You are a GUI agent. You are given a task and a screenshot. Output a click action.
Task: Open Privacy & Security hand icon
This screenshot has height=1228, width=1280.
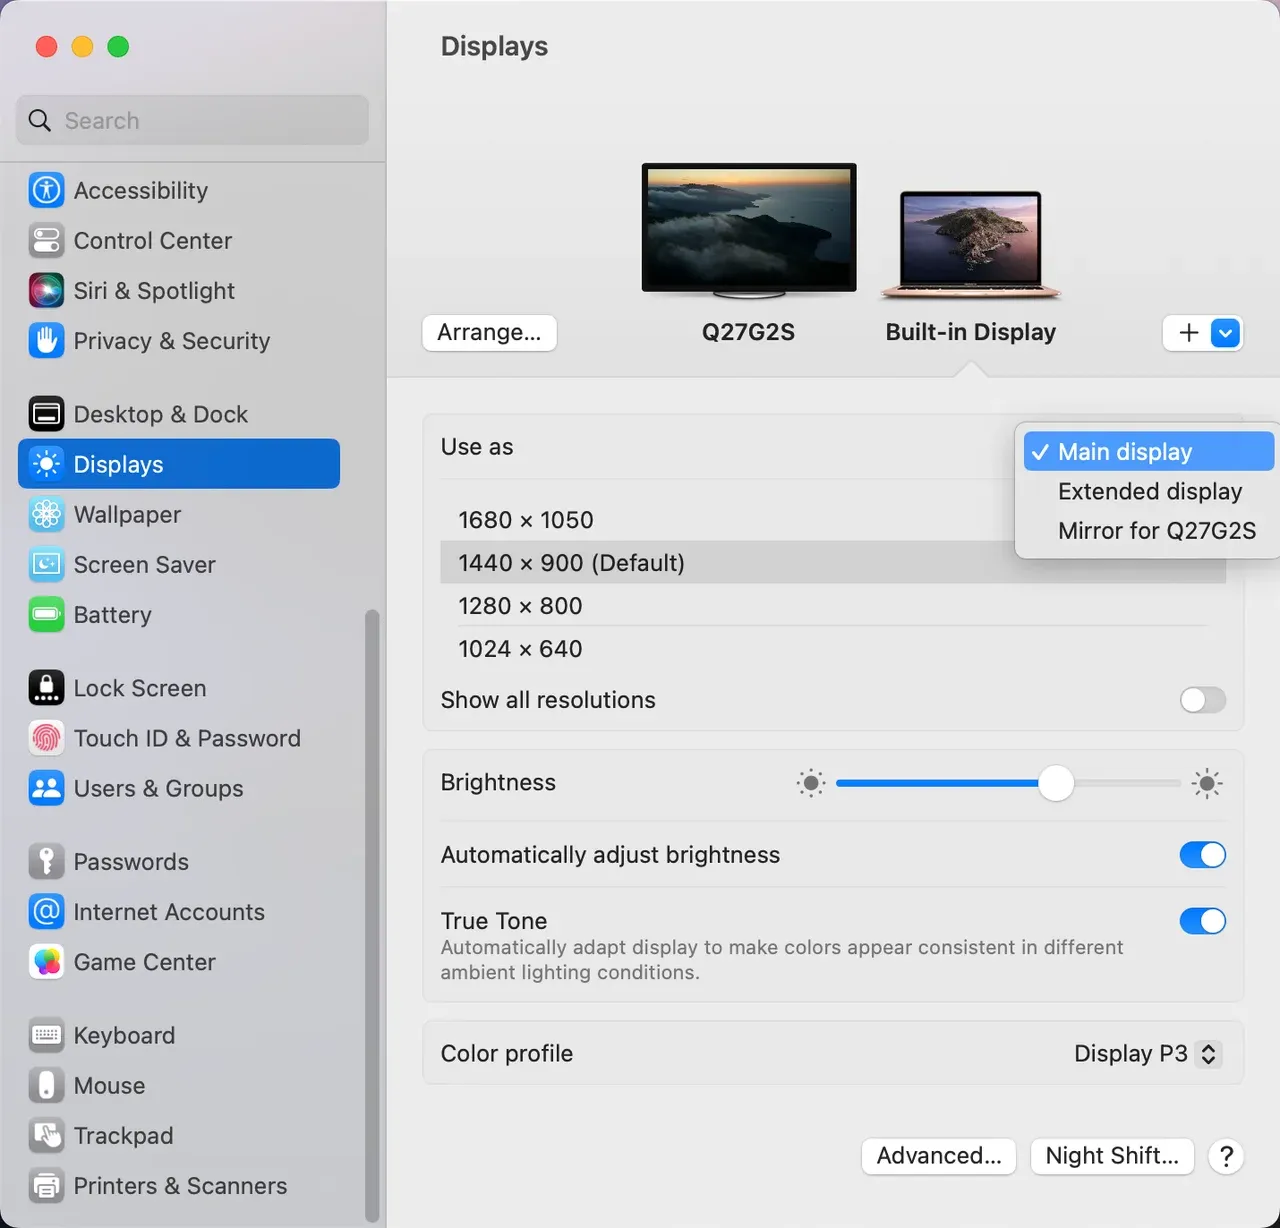(46, 340)
